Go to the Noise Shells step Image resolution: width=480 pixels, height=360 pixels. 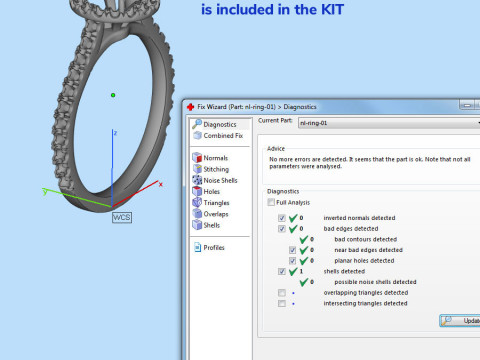(220, 180)
